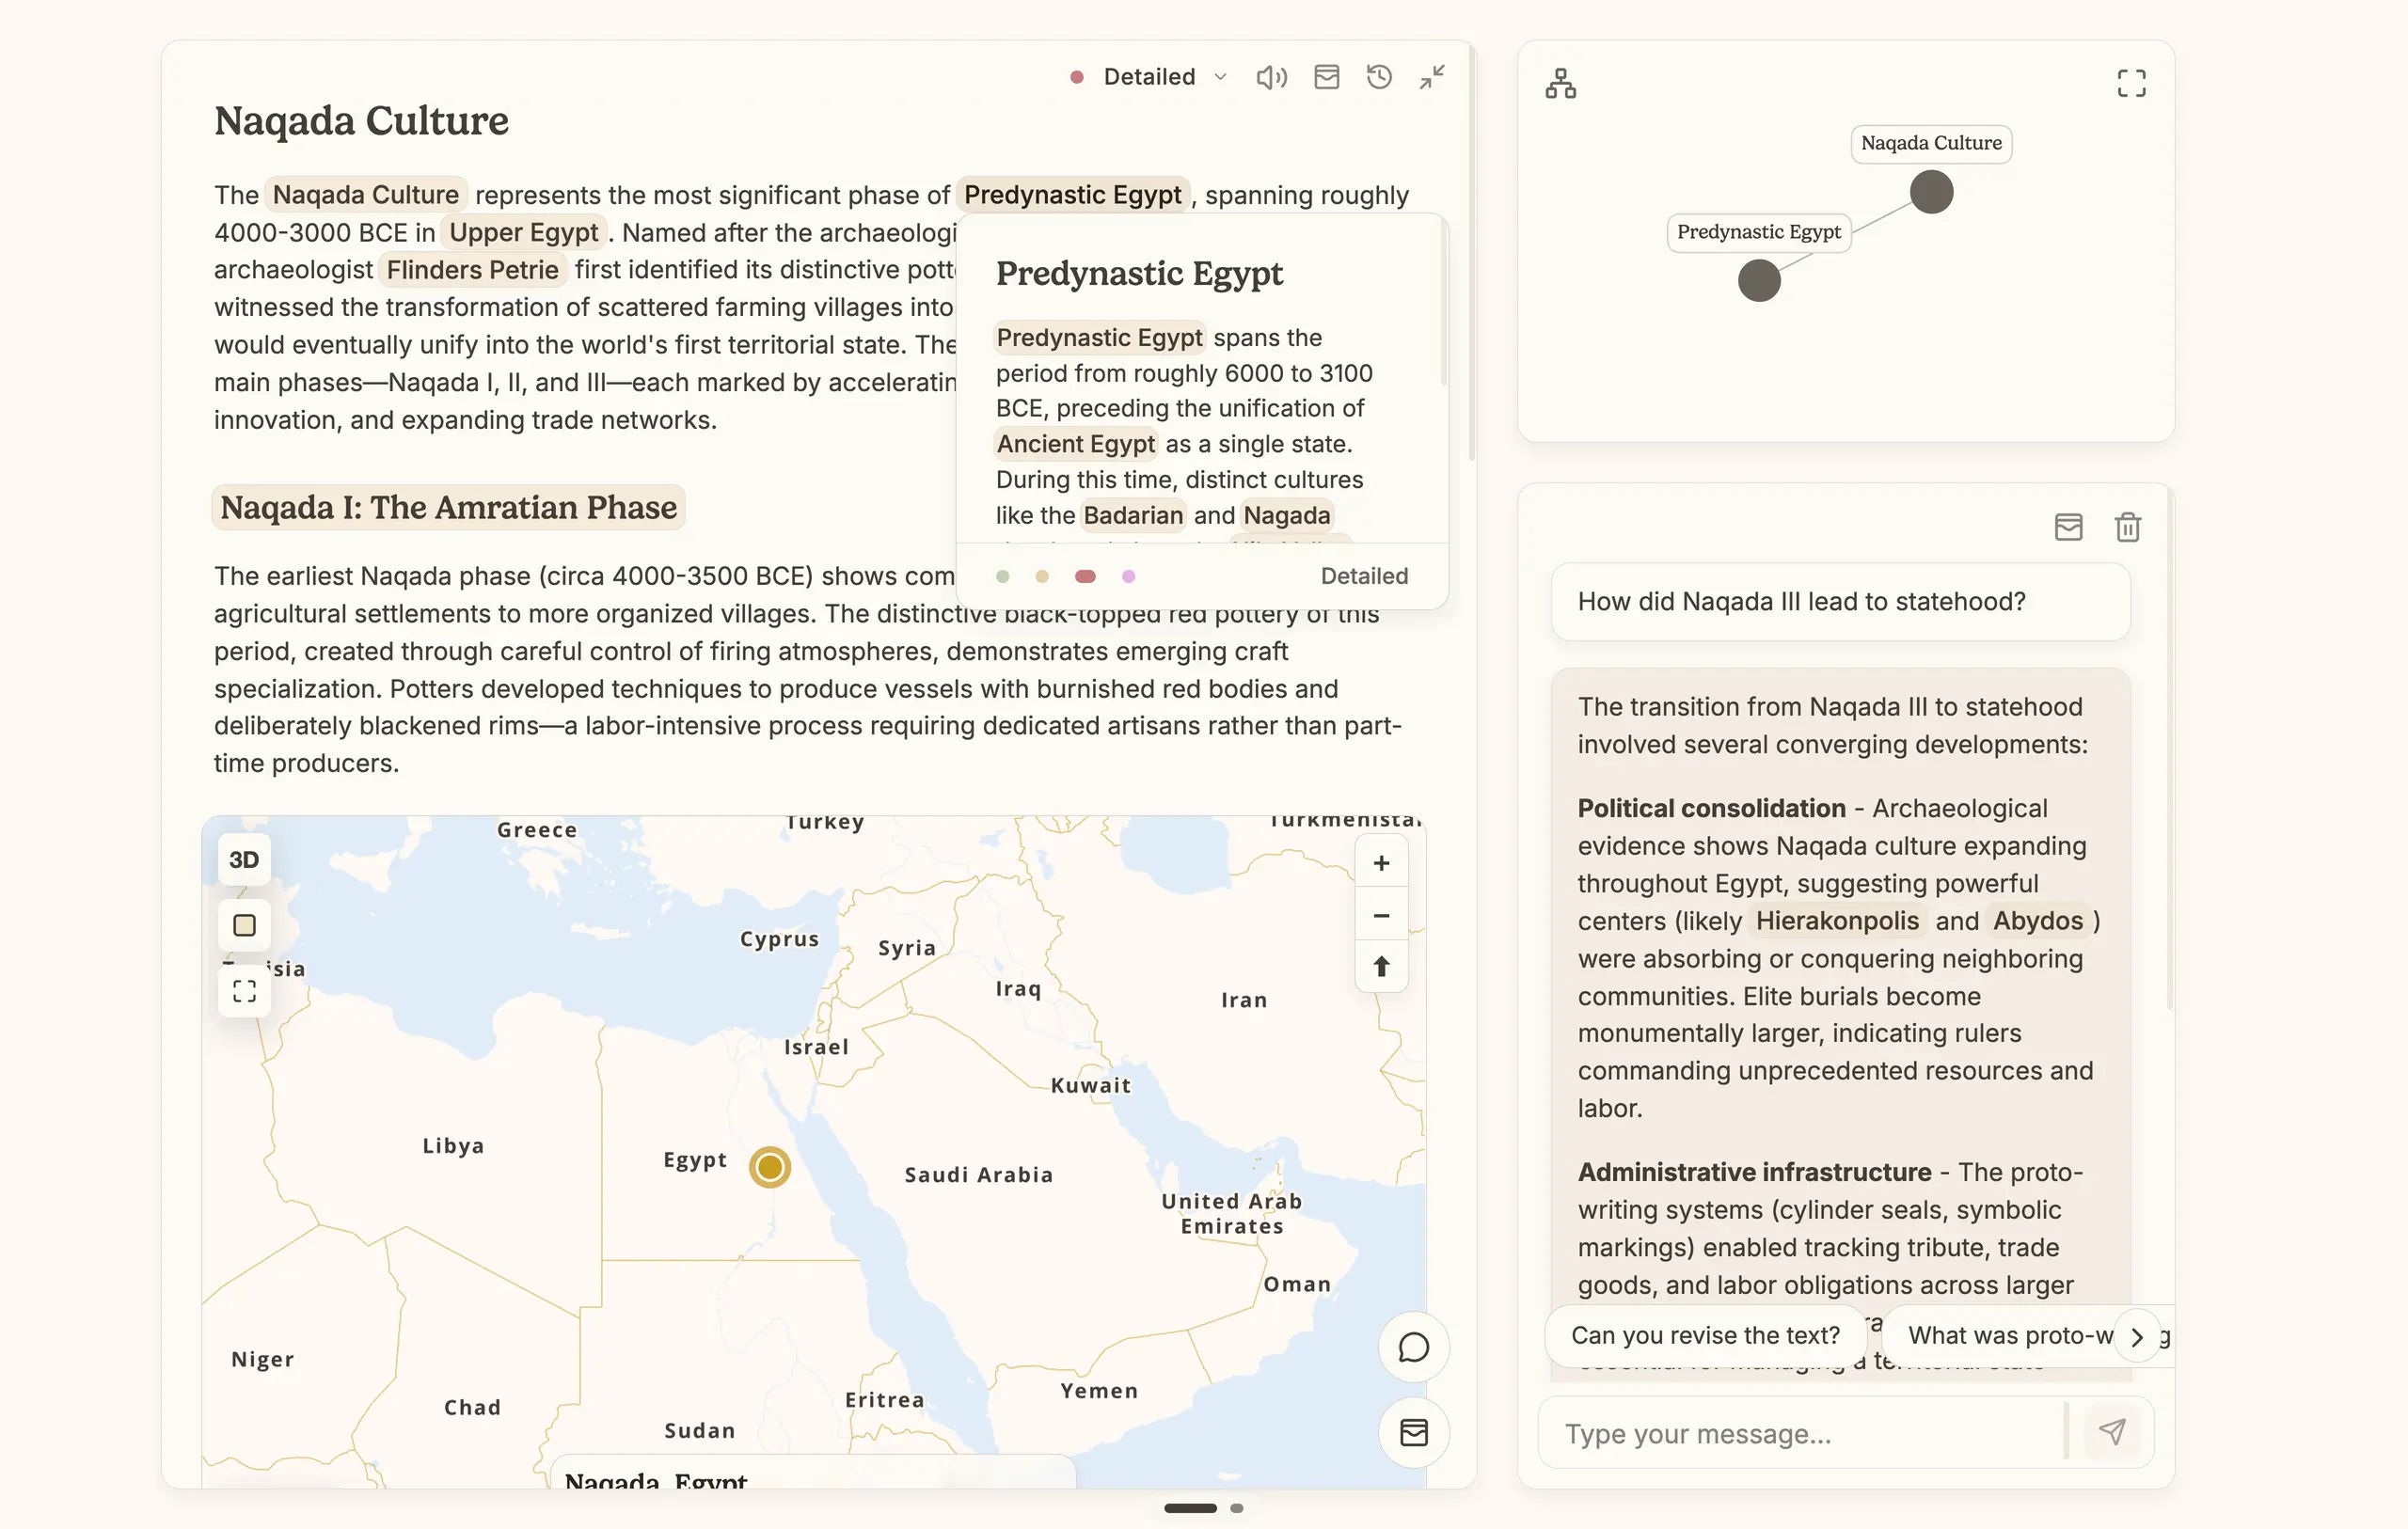Click the 'Political consolidation' bold heading in chat
This screenshot has width=2408, height=1529.
pos(1711,808)
